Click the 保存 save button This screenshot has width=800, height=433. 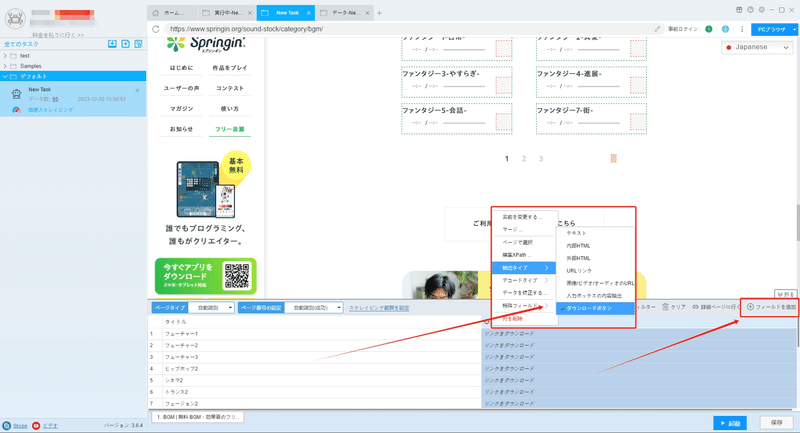click(x=776, y=423)
